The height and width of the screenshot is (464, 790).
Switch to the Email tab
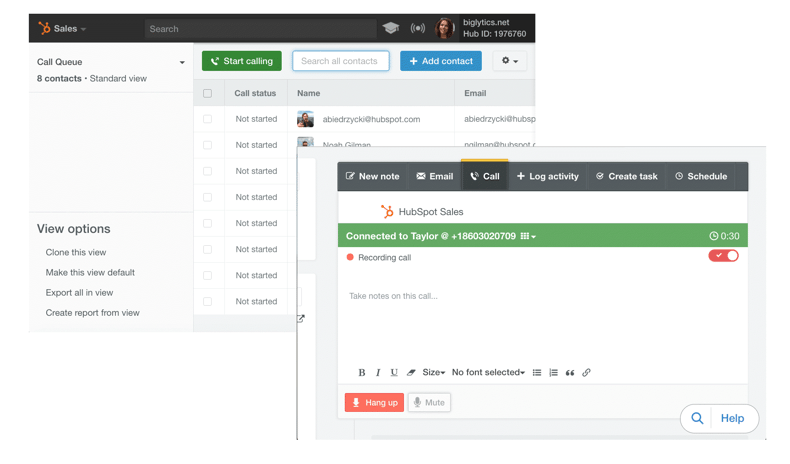[x=435, y=176]
